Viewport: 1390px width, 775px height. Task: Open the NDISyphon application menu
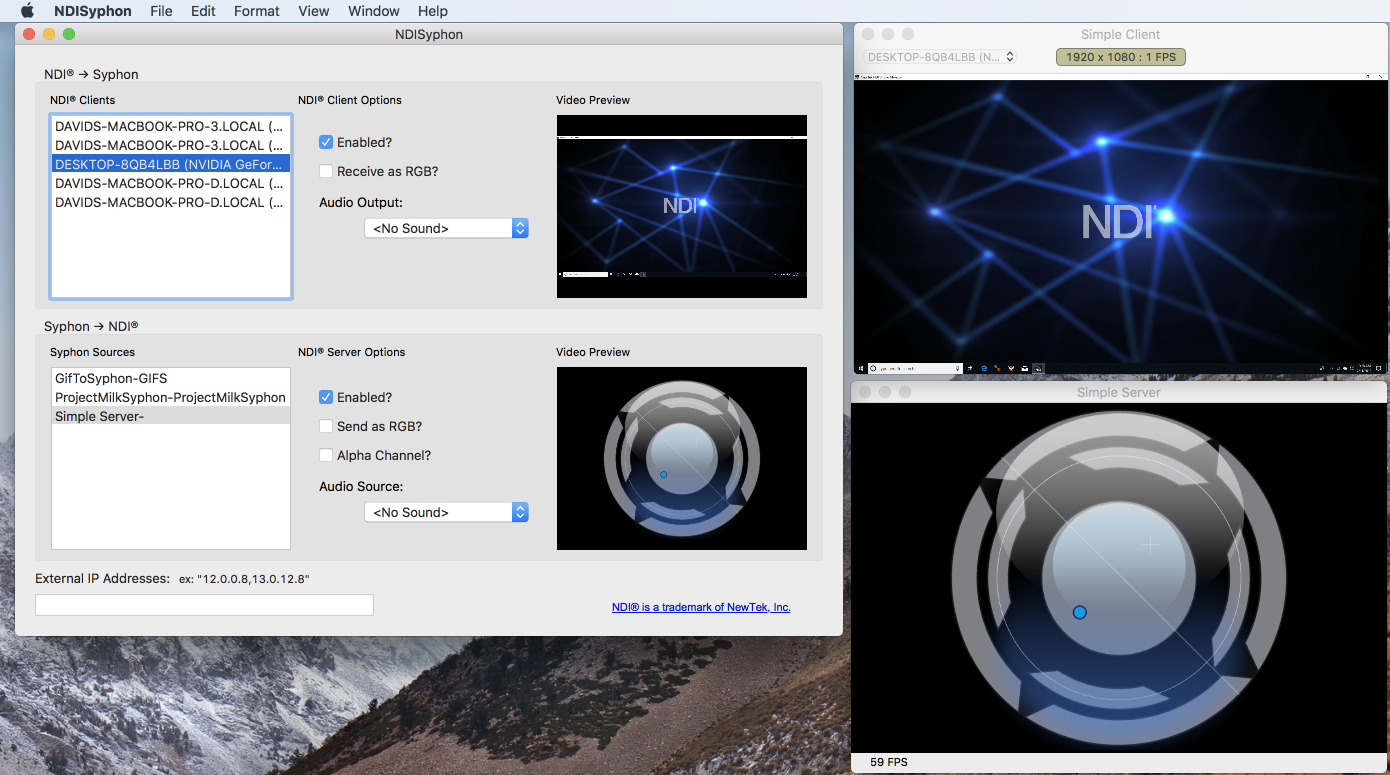93,11
